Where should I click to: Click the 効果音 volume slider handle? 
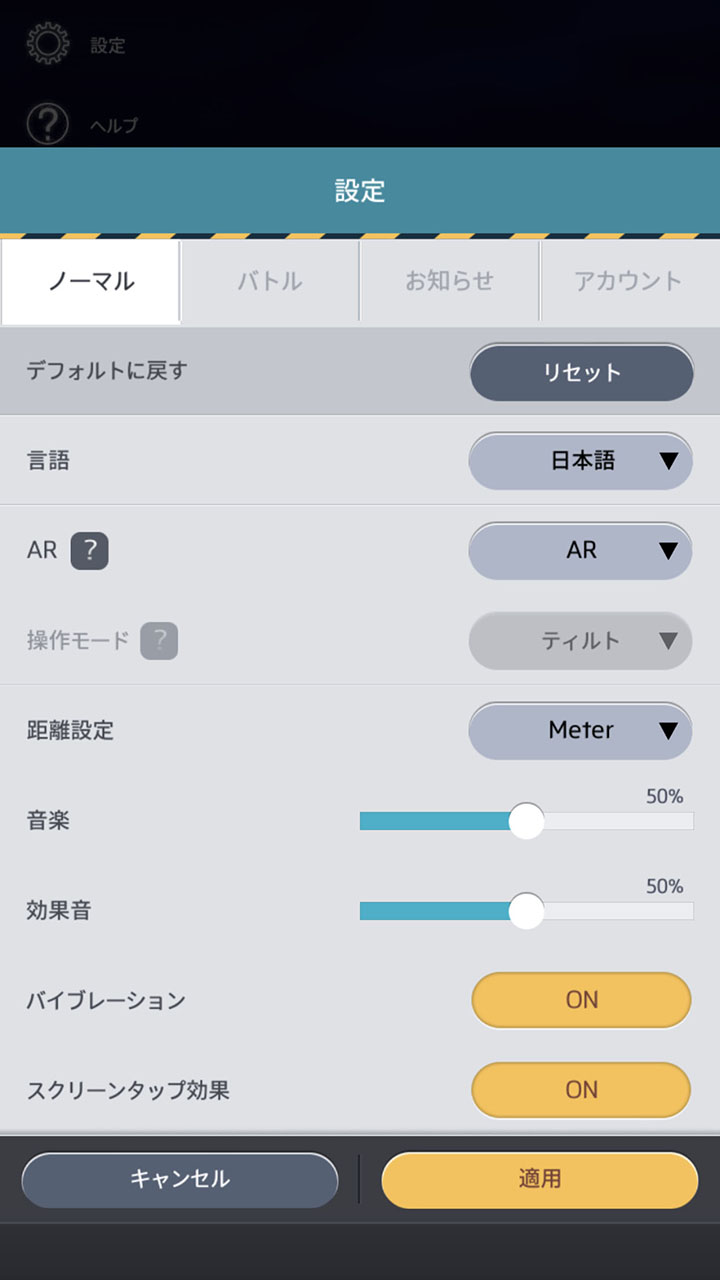pyautogui.click(x=526, y=911)
